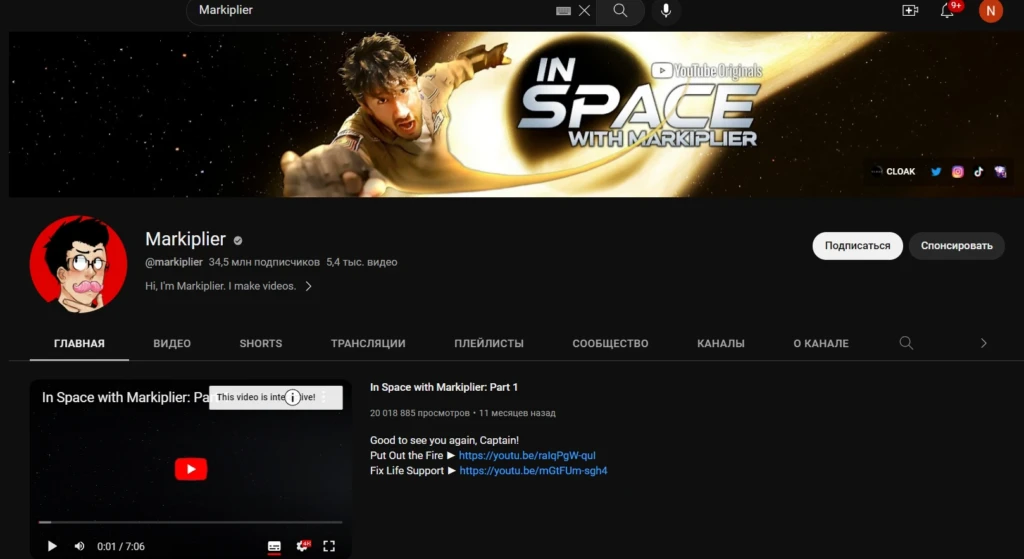
Task: Open Put Out the Fire youtu.be link
Action: [x=527, y=455]
